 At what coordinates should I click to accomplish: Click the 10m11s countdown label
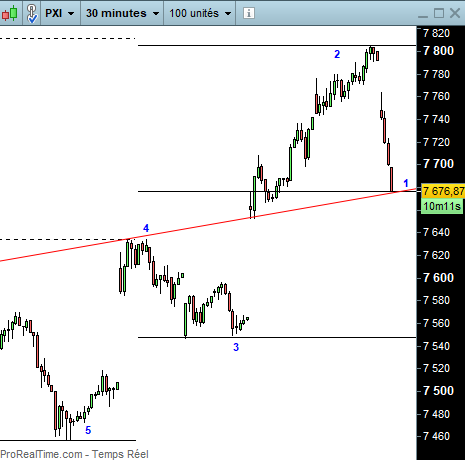(442, 206)
